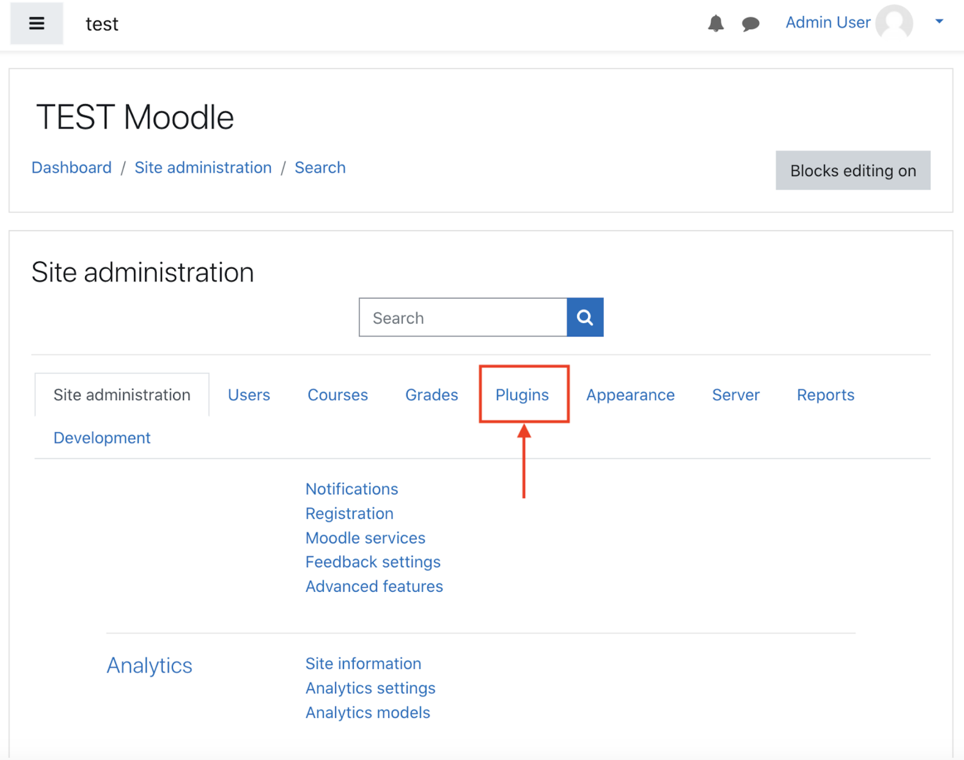Open the messages speech bubble icon
The width and height of the screenshot is (964, 760).
(x=751, y=23)
